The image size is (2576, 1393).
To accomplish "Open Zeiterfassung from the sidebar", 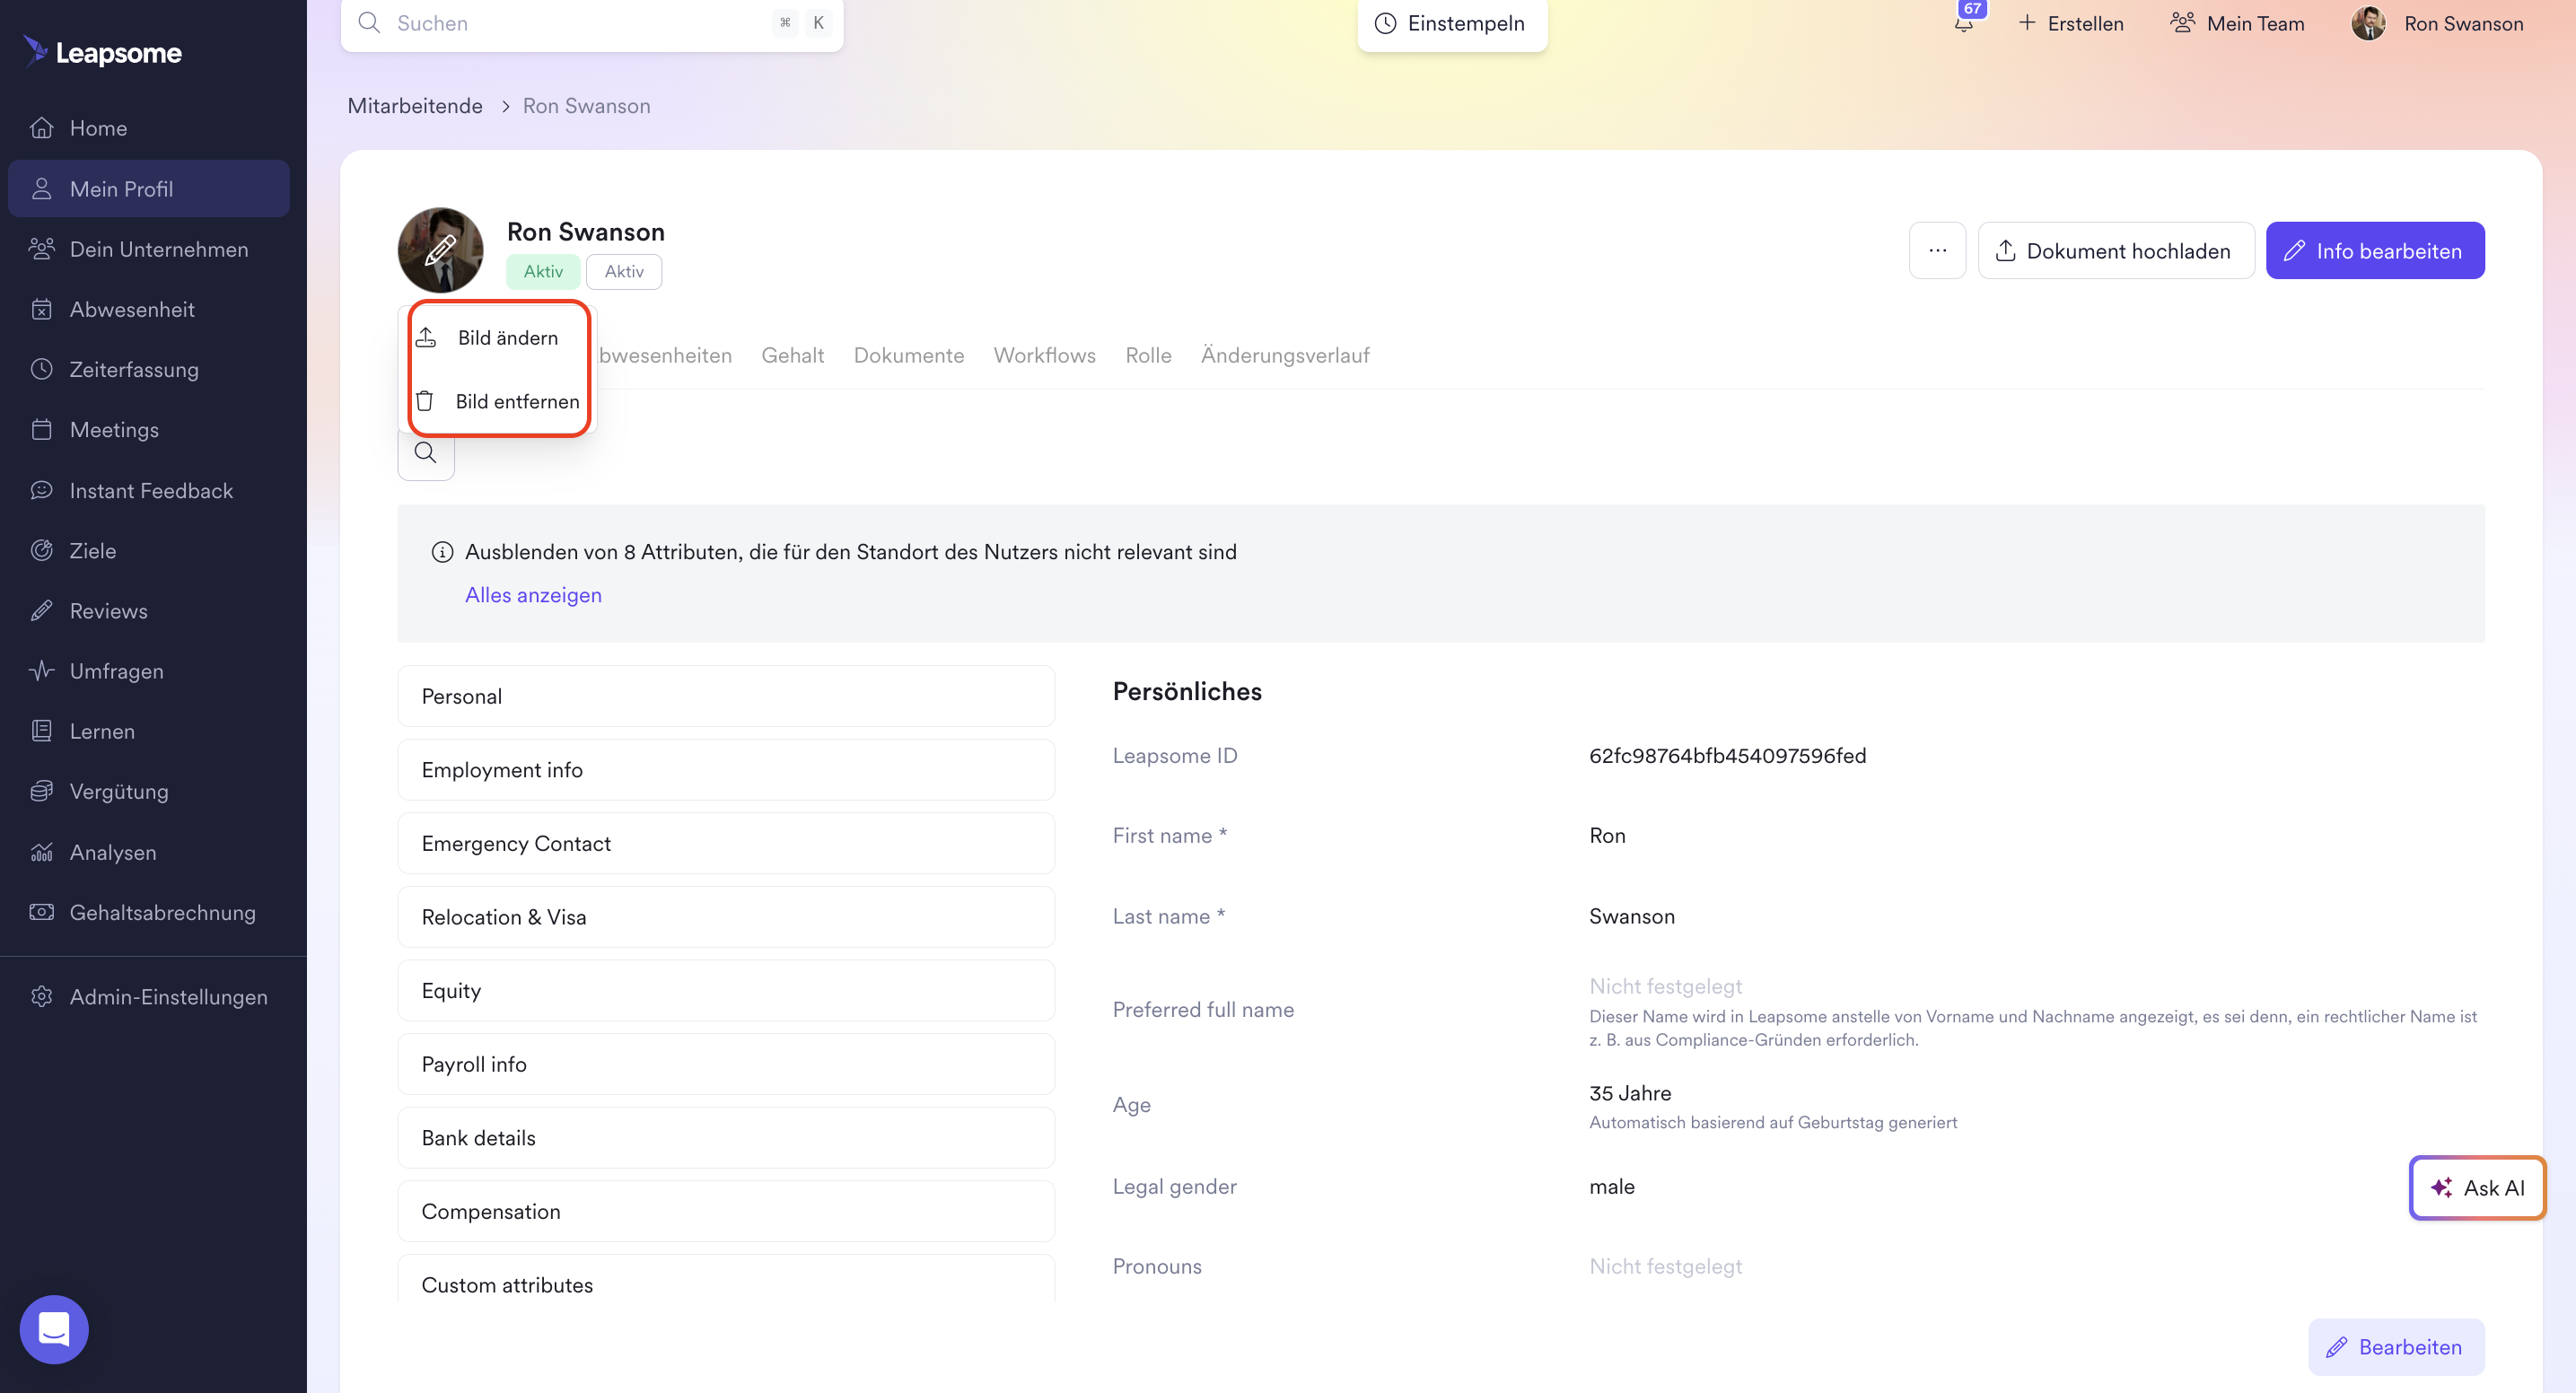I will 134,369.
